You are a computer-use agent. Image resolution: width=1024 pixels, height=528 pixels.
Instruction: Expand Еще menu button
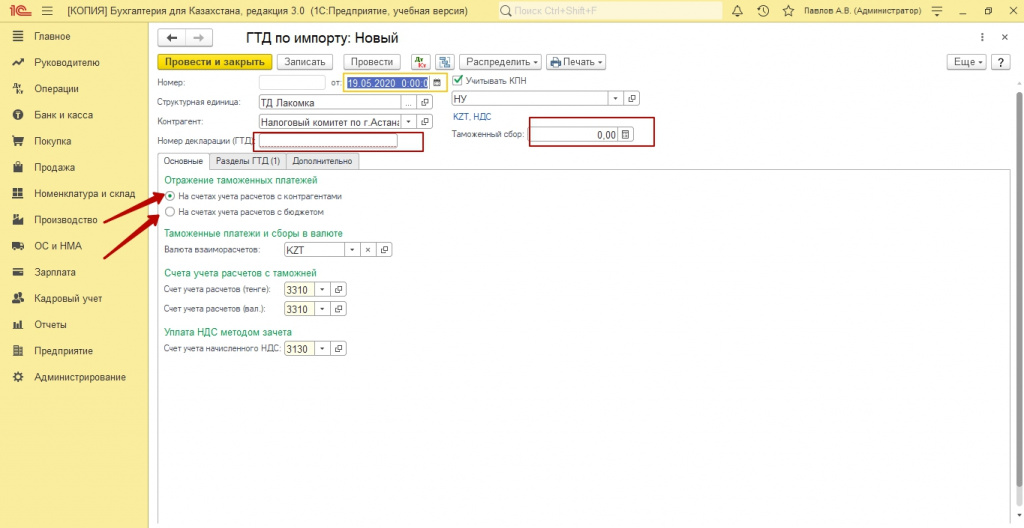(x=968, y=62)
